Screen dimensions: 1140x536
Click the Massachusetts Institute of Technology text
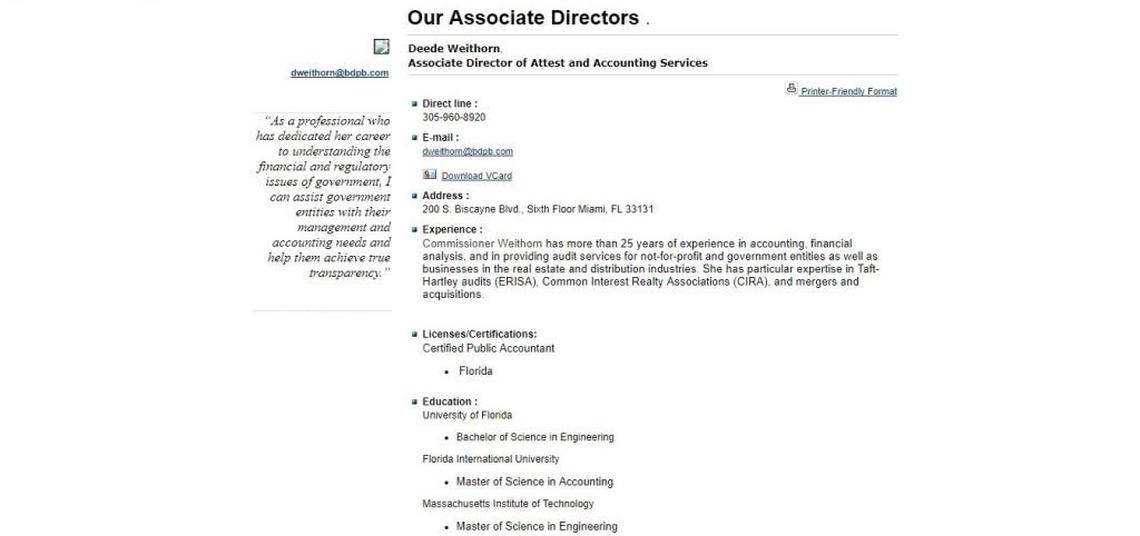pyautogui.click(x=508, y=504)
